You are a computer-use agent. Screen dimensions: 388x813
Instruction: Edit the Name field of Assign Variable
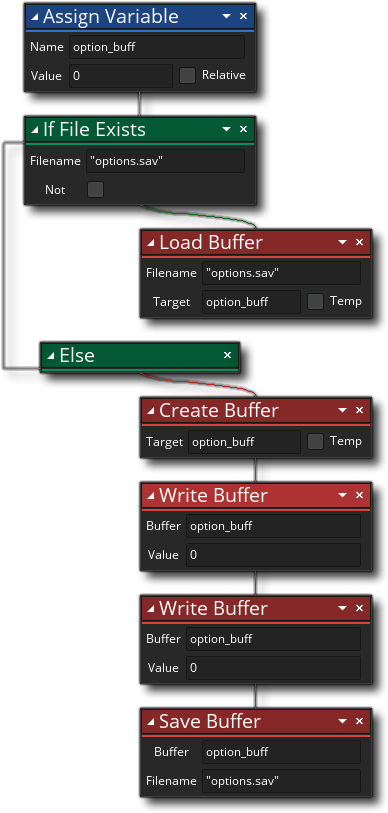coord(157,47)
